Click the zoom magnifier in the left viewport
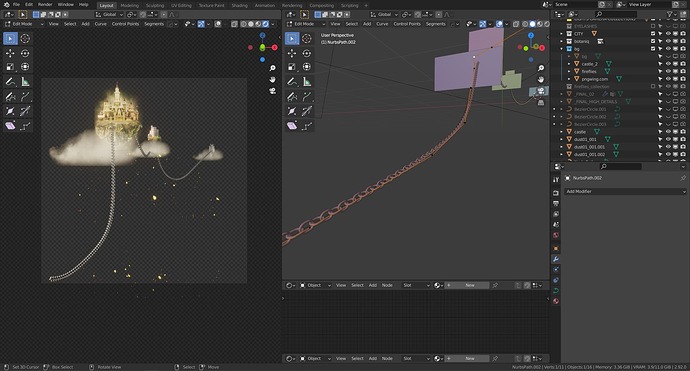The height and width of the screenshot is (371, 690). (272, 68)
